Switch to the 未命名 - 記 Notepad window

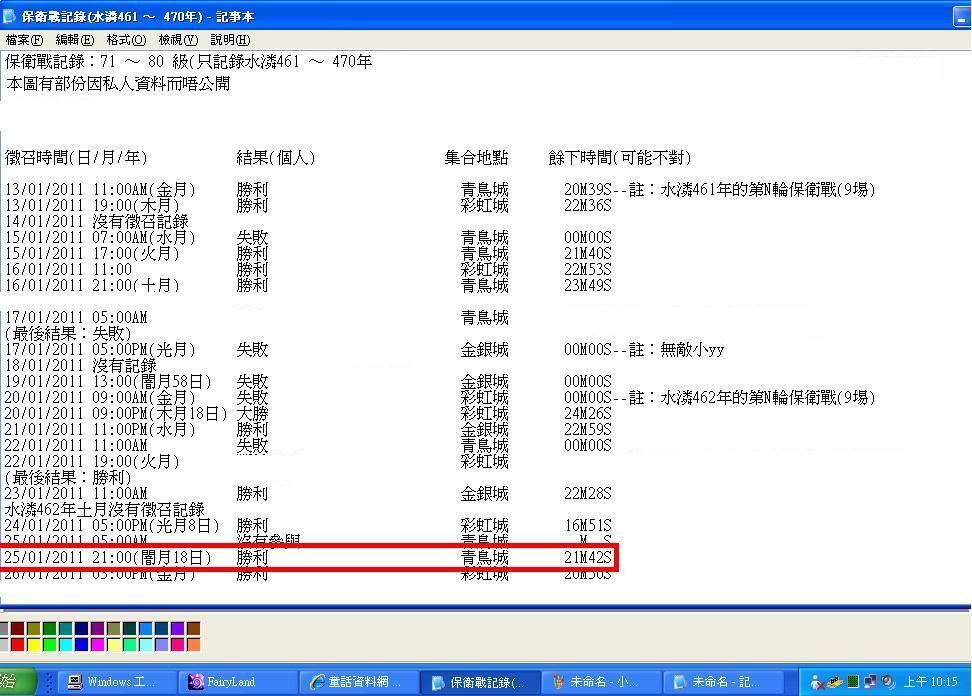(x=724, y=682)
